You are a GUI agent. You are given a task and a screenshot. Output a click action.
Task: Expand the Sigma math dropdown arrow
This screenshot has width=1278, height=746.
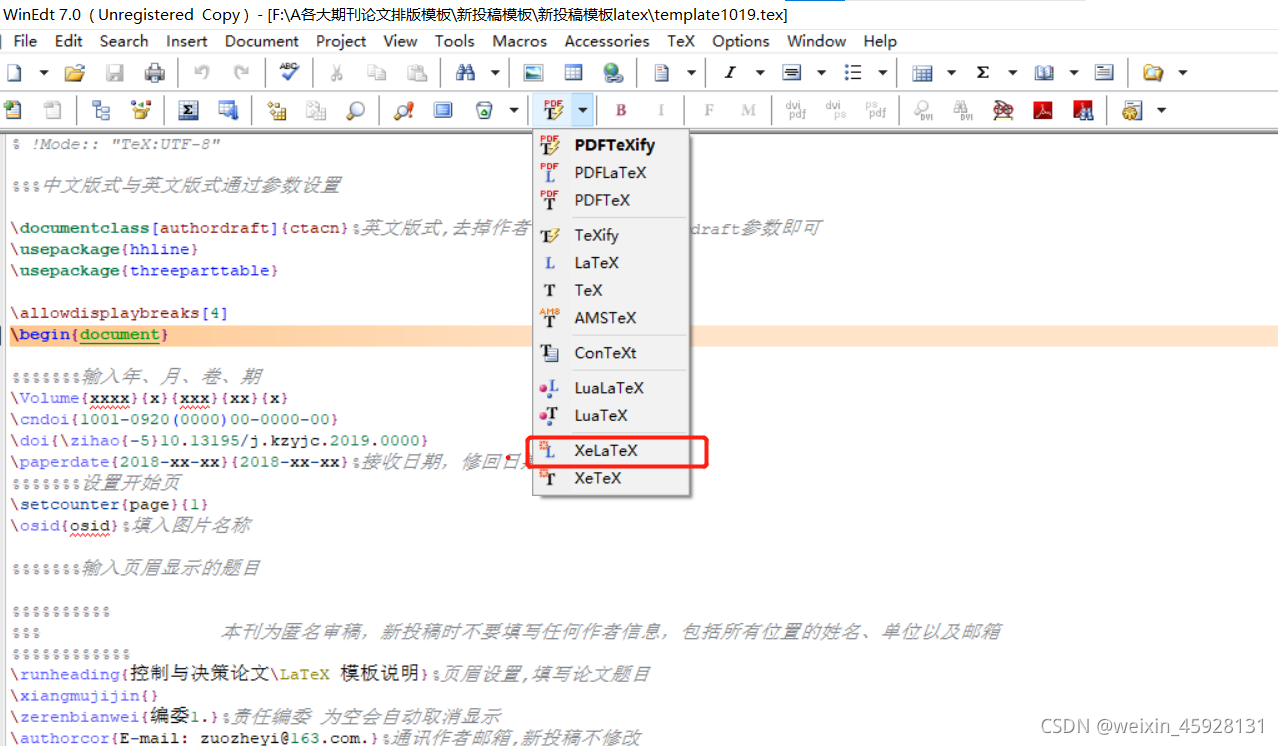(1012, 73)
